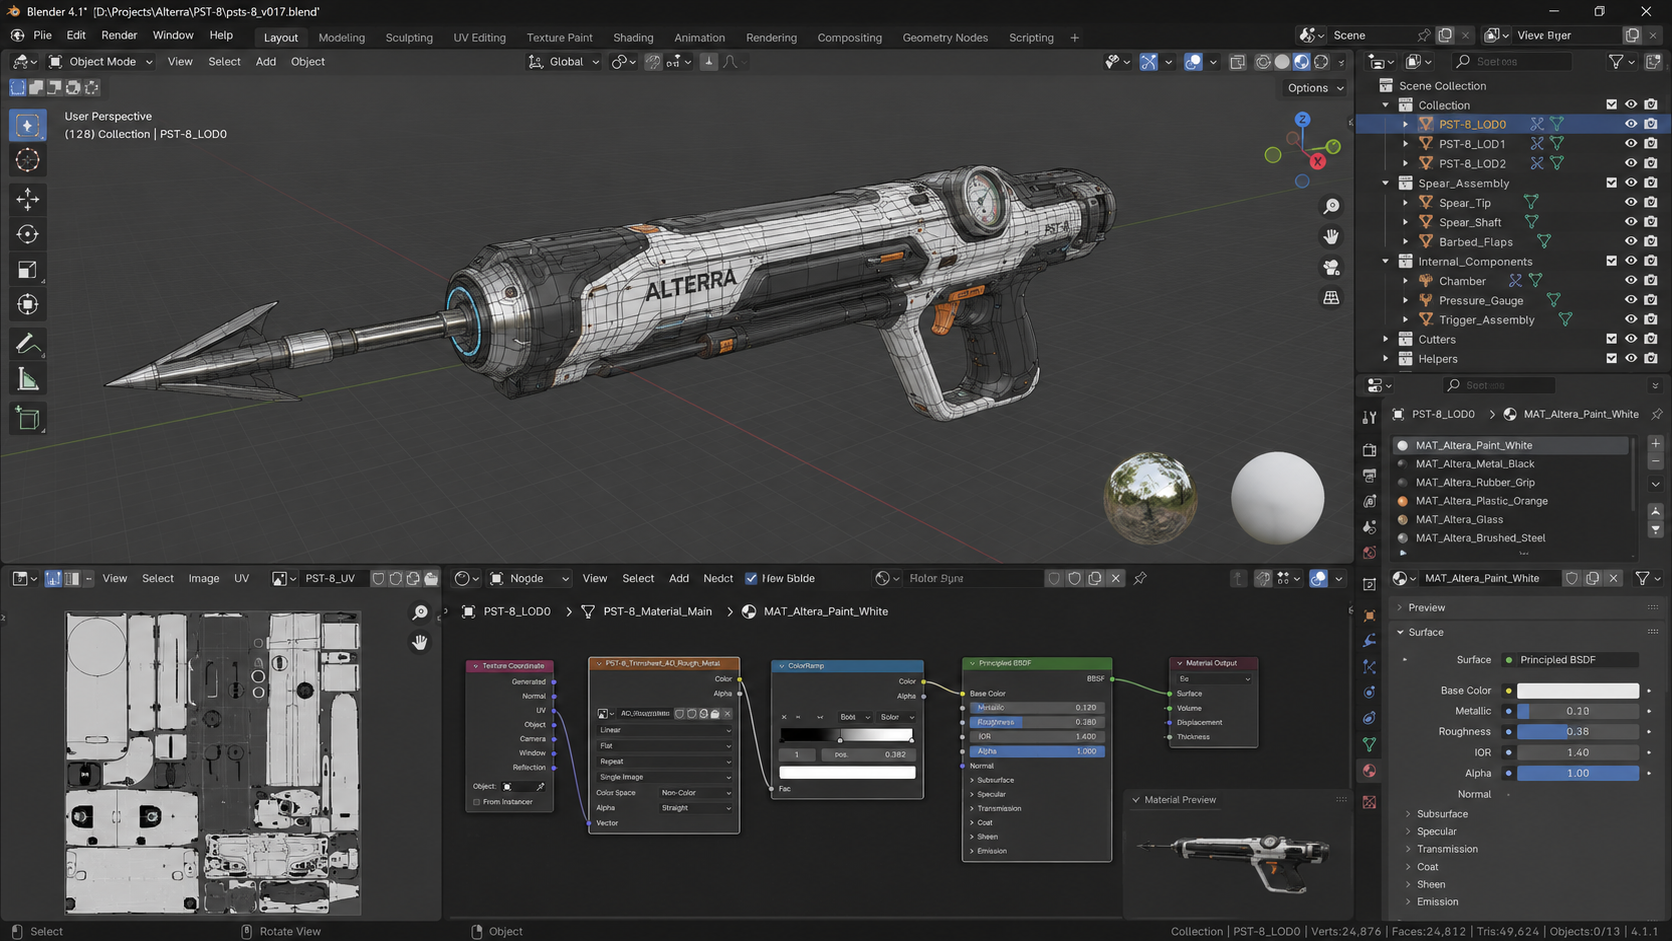Click the camera view icon in viewport

click(1331, 267)
